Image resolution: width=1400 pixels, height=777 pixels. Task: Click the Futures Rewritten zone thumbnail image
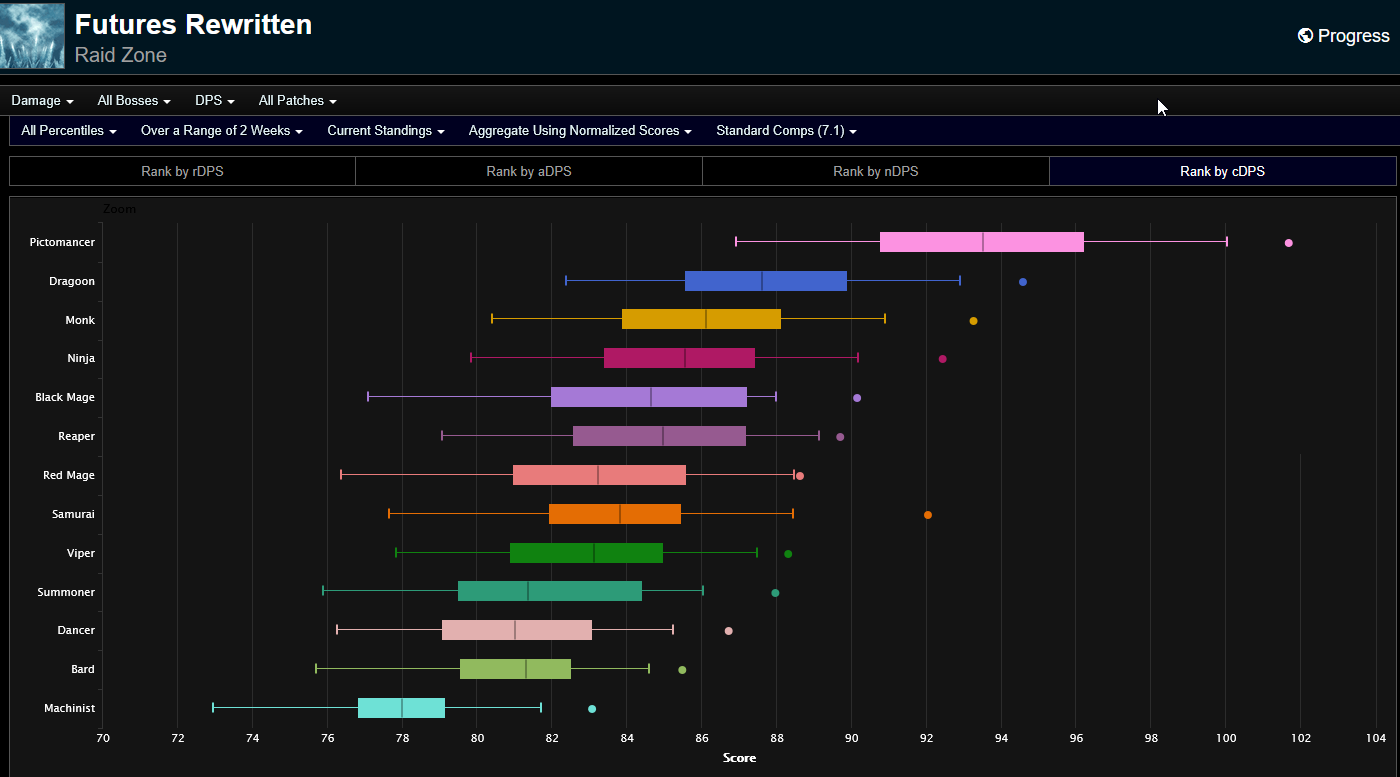pos(32,35)
